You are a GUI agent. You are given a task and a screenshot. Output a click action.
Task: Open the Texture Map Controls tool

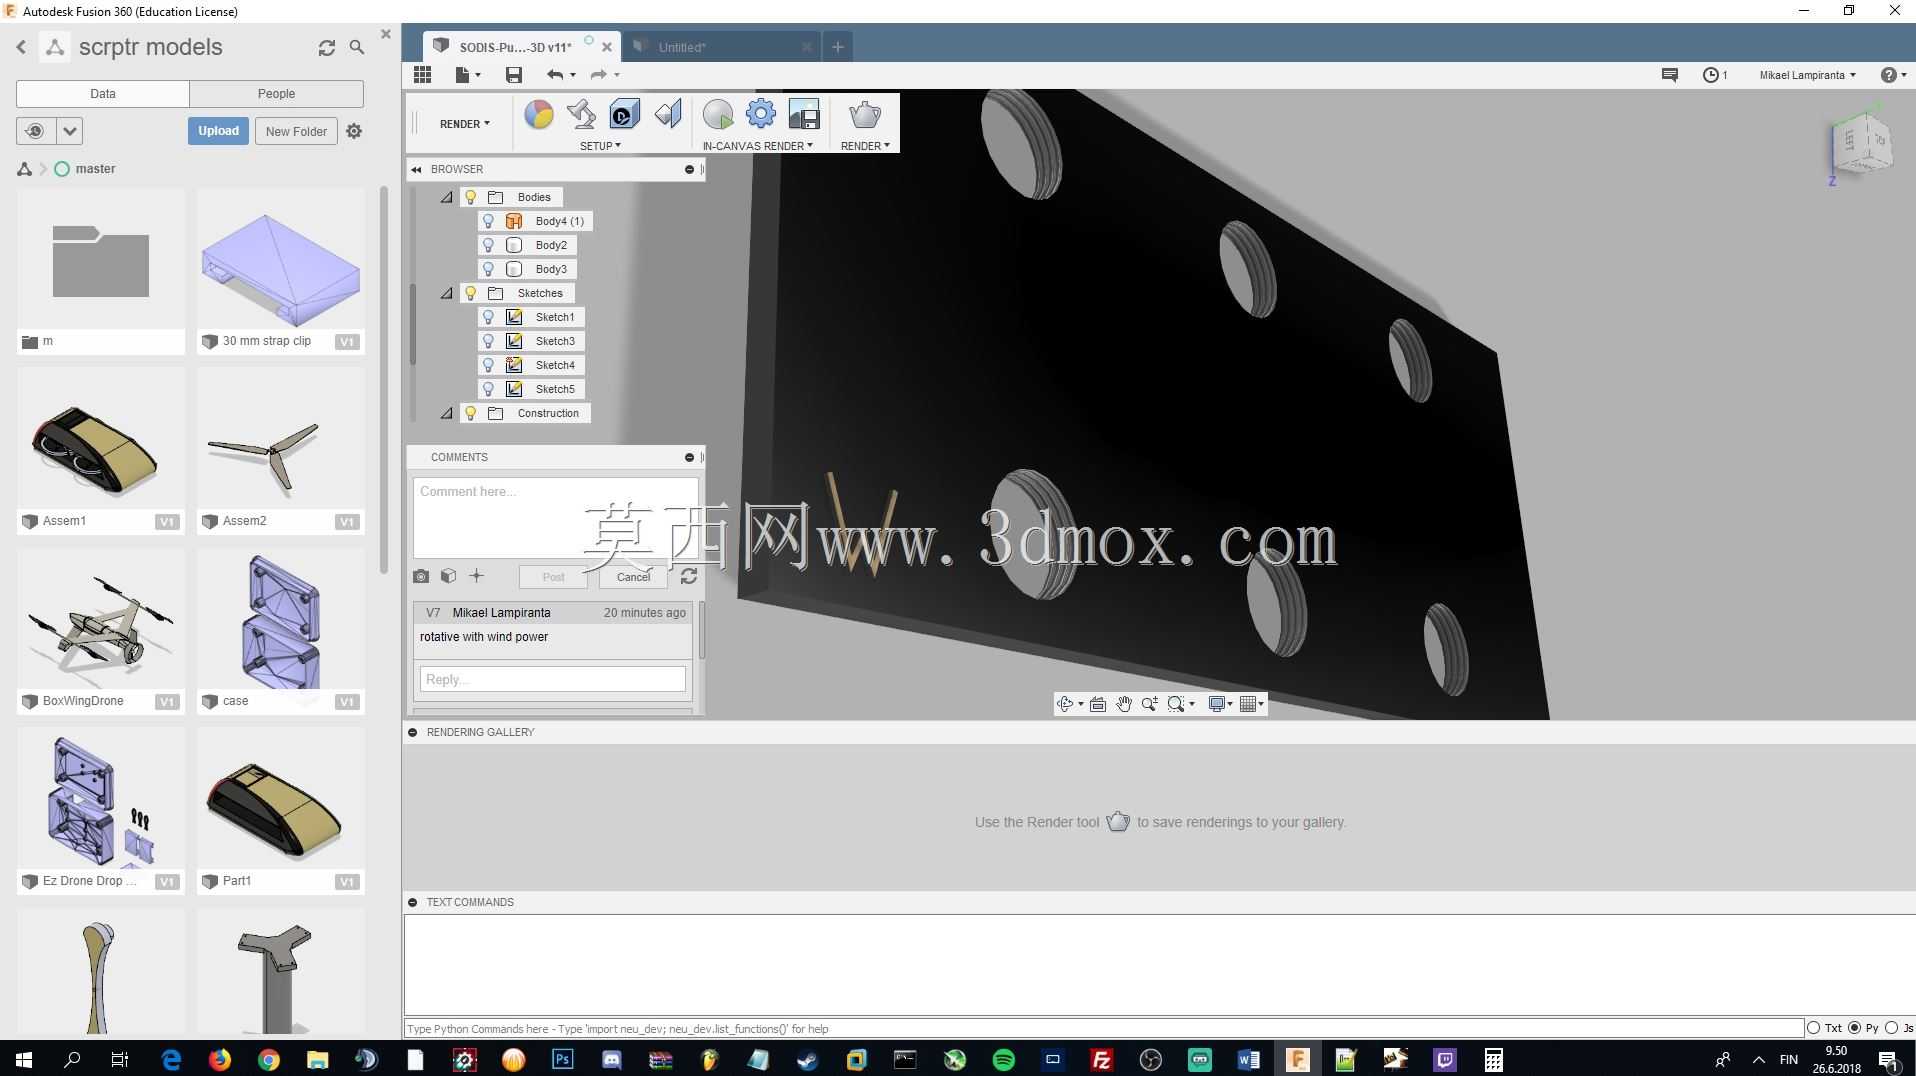pyautogui.click(x=668, y=115)
